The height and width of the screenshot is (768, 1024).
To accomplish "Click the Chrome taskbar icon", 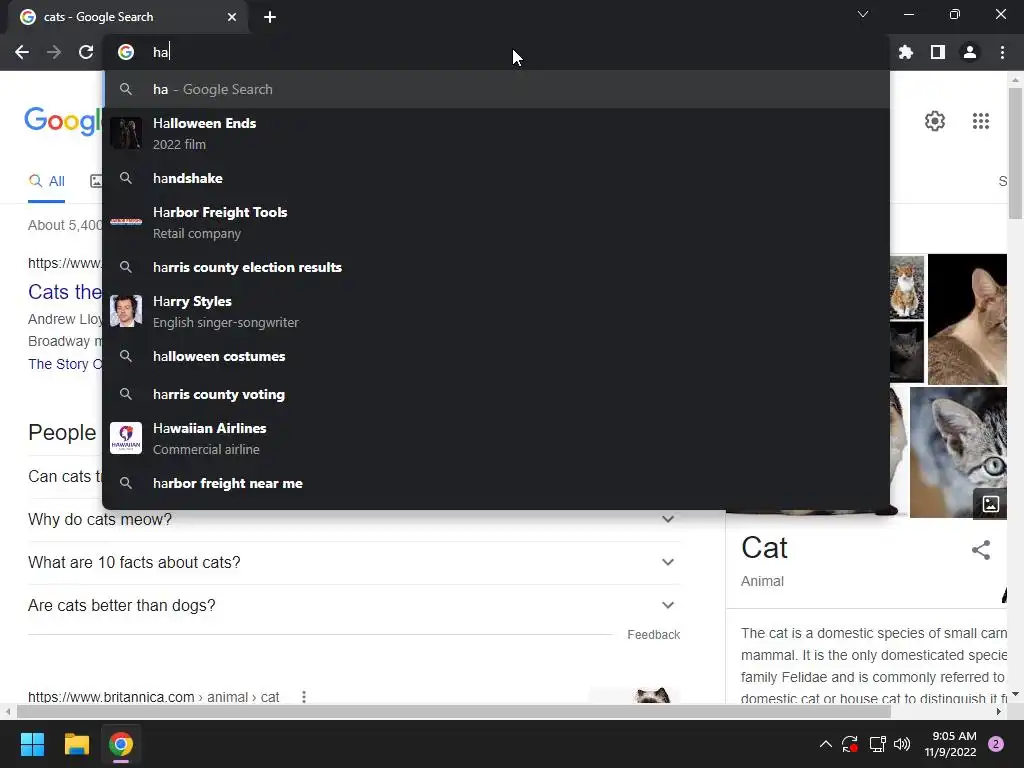I will pos(121,744).
